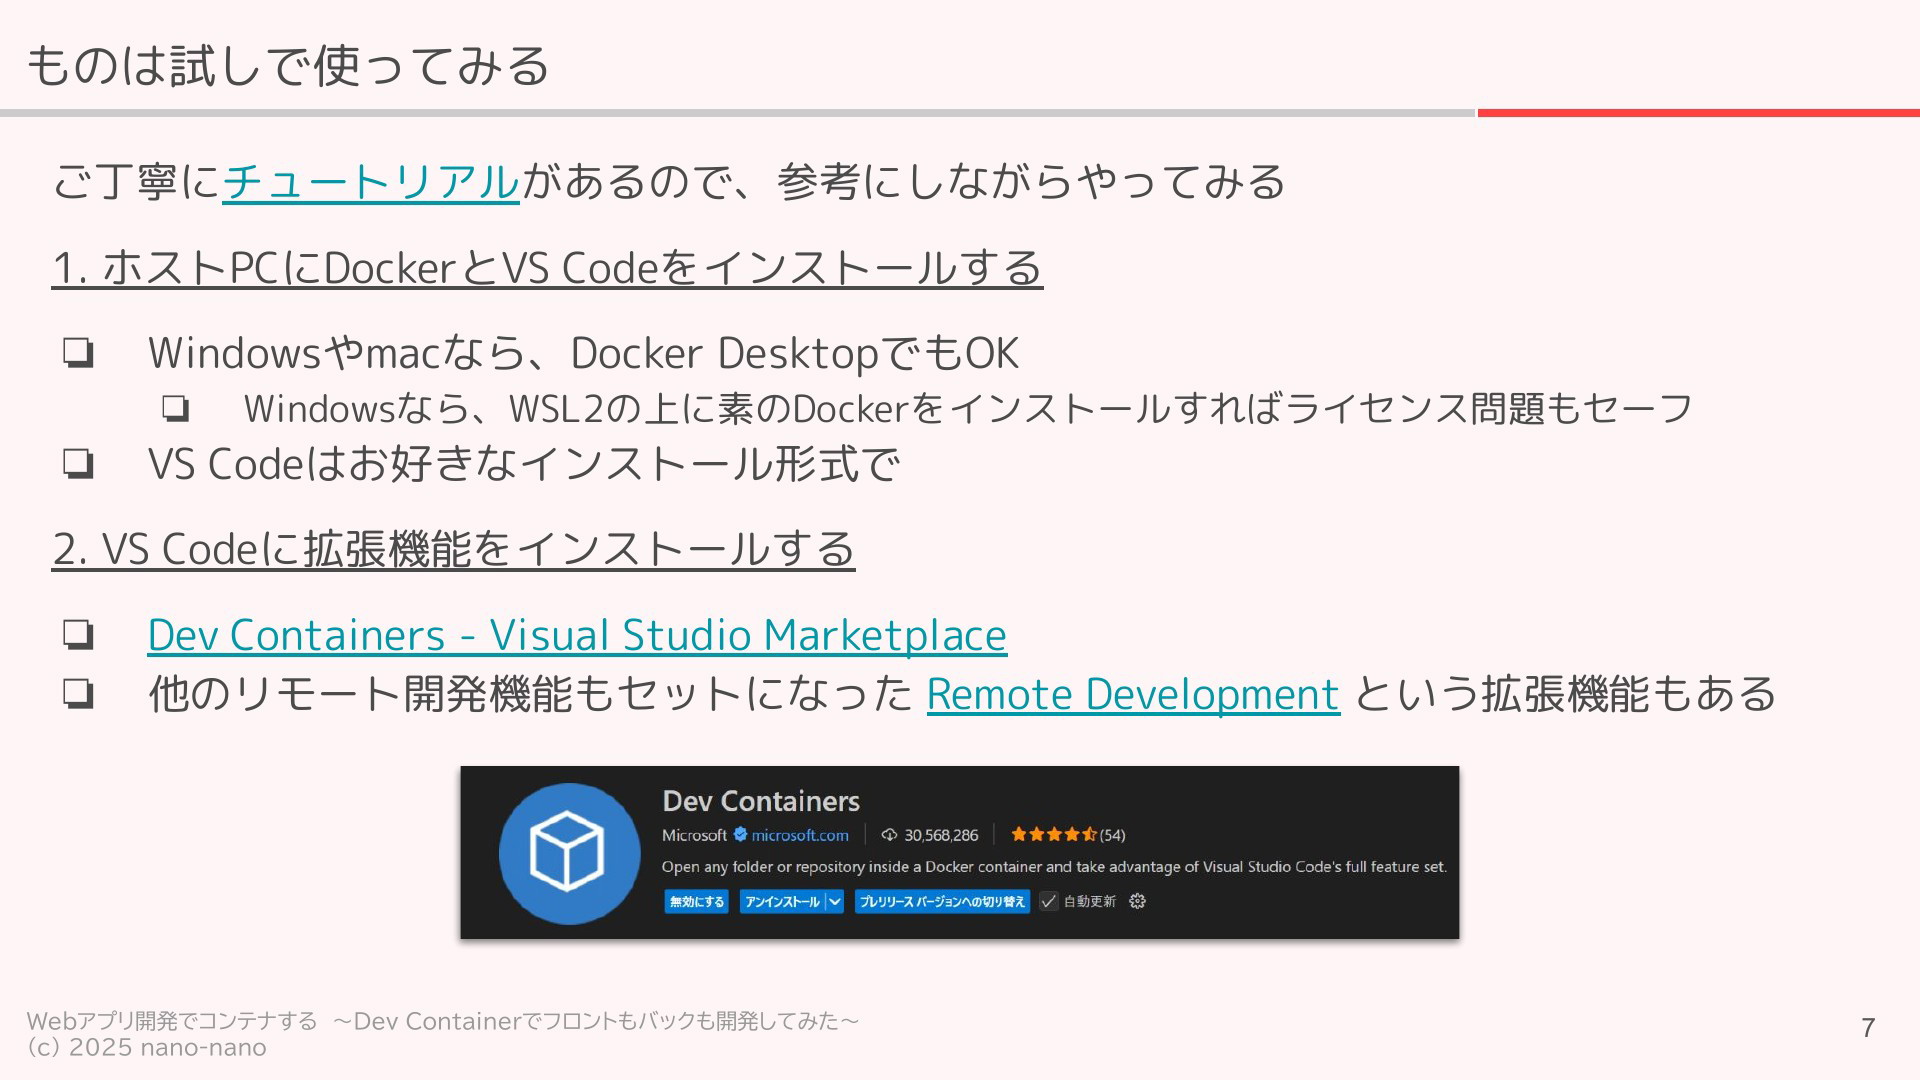Click the install count download icon
This screenshot has width=1920, height=1080.
point(889,835)
